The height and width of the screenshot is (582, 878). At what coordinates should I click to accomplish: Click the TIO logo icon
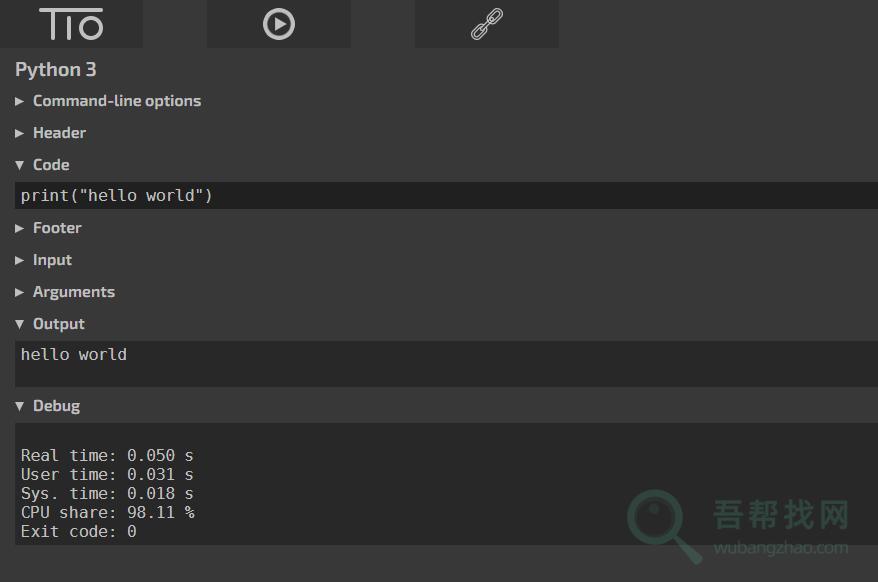[71, 24]
